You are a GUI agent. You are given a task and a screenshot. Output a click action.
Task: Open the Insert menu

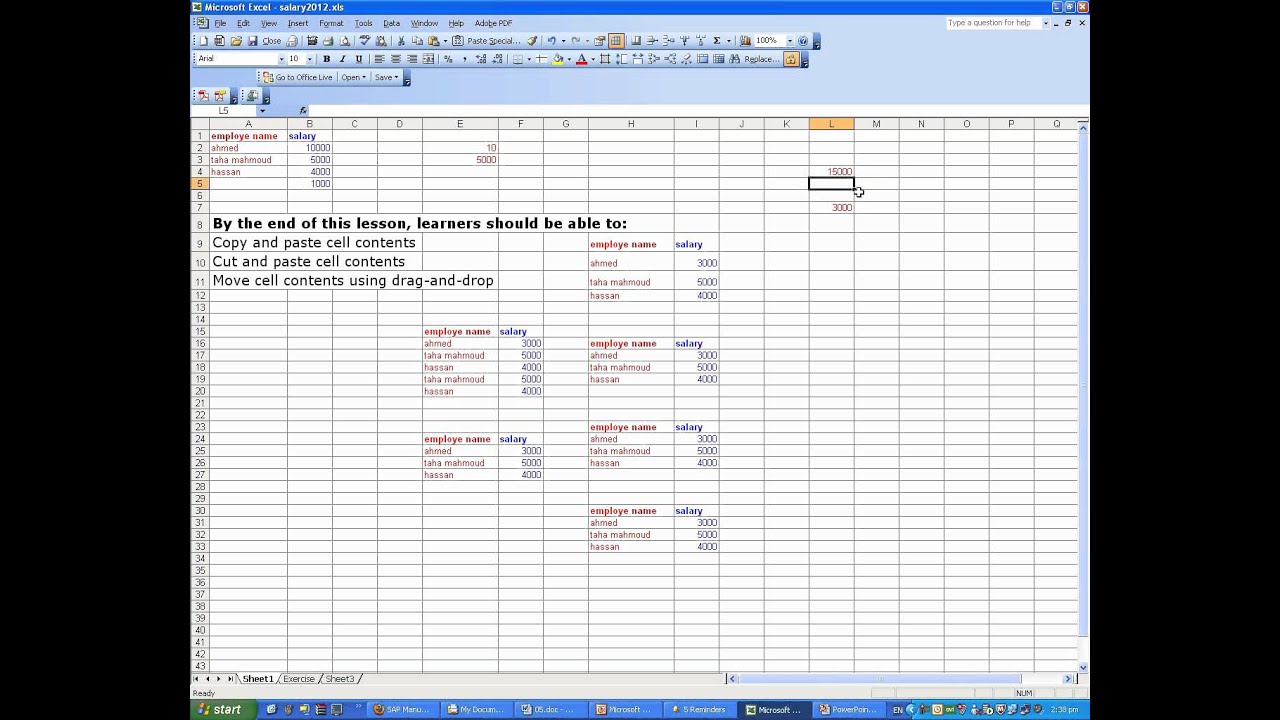[298, 23]
